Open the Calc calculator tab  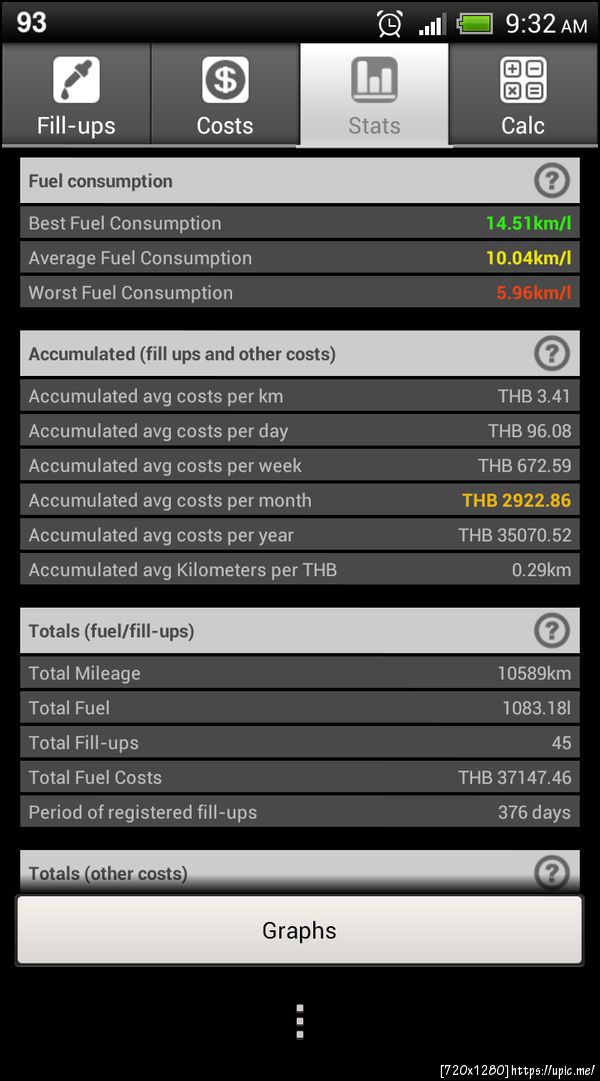[523, 96]
